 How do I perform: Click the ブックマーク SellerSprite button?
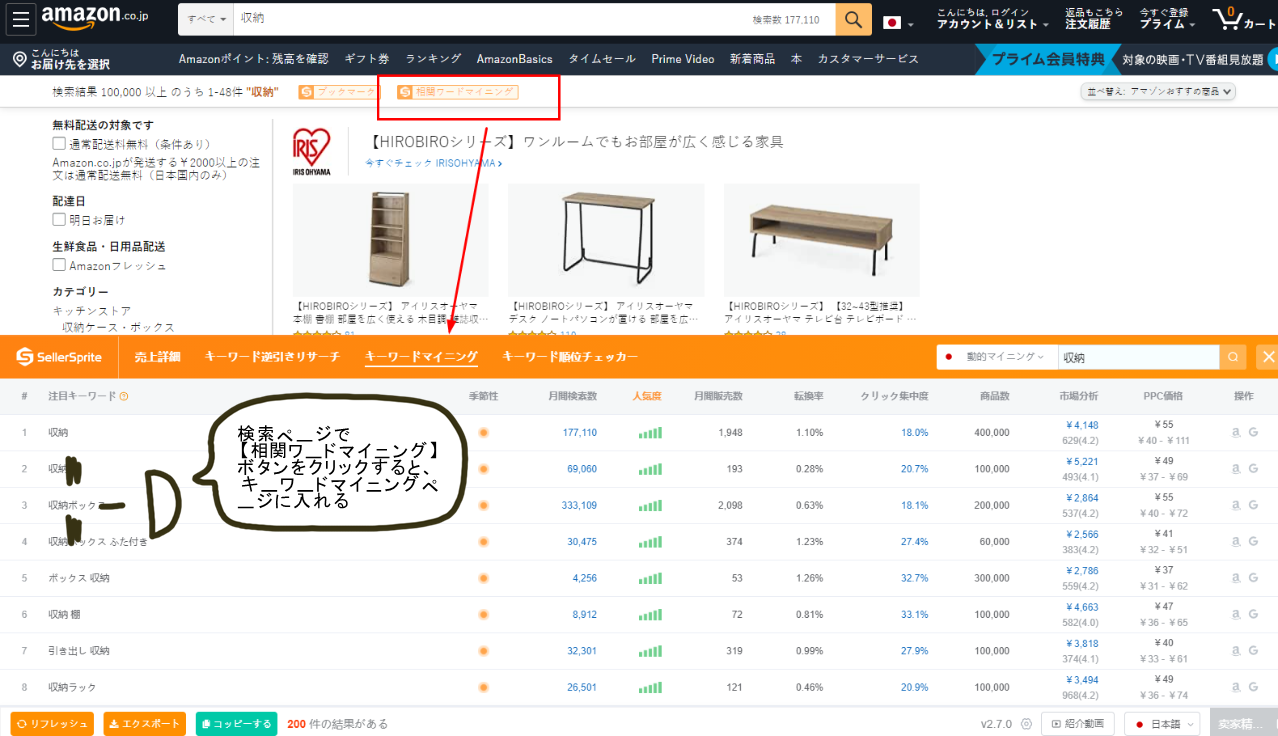339,93
